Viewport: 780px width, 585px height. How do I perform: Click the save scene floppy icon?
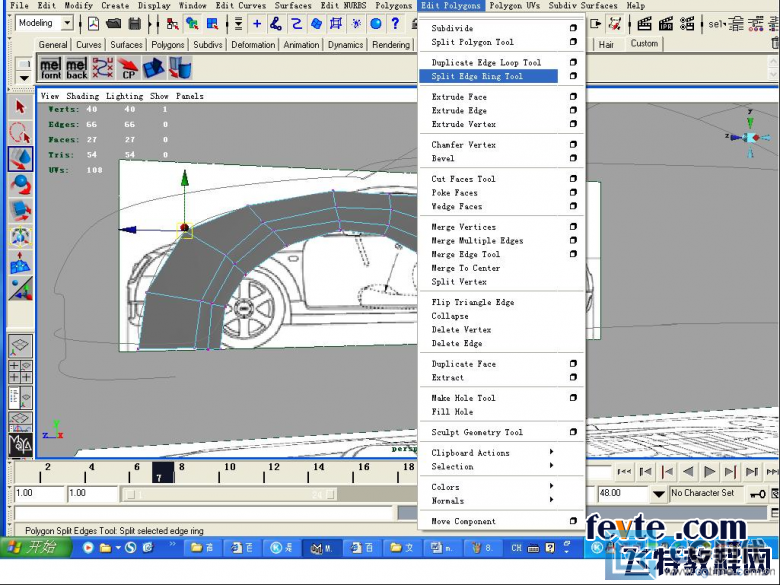pyautogui.click(x=135, y=23)
